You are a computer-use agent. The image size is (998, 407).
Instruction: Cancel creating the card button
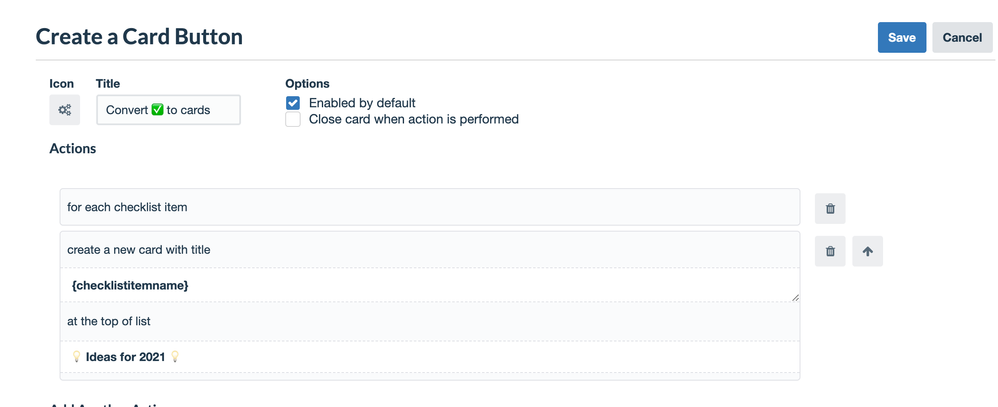pos(961,37)
